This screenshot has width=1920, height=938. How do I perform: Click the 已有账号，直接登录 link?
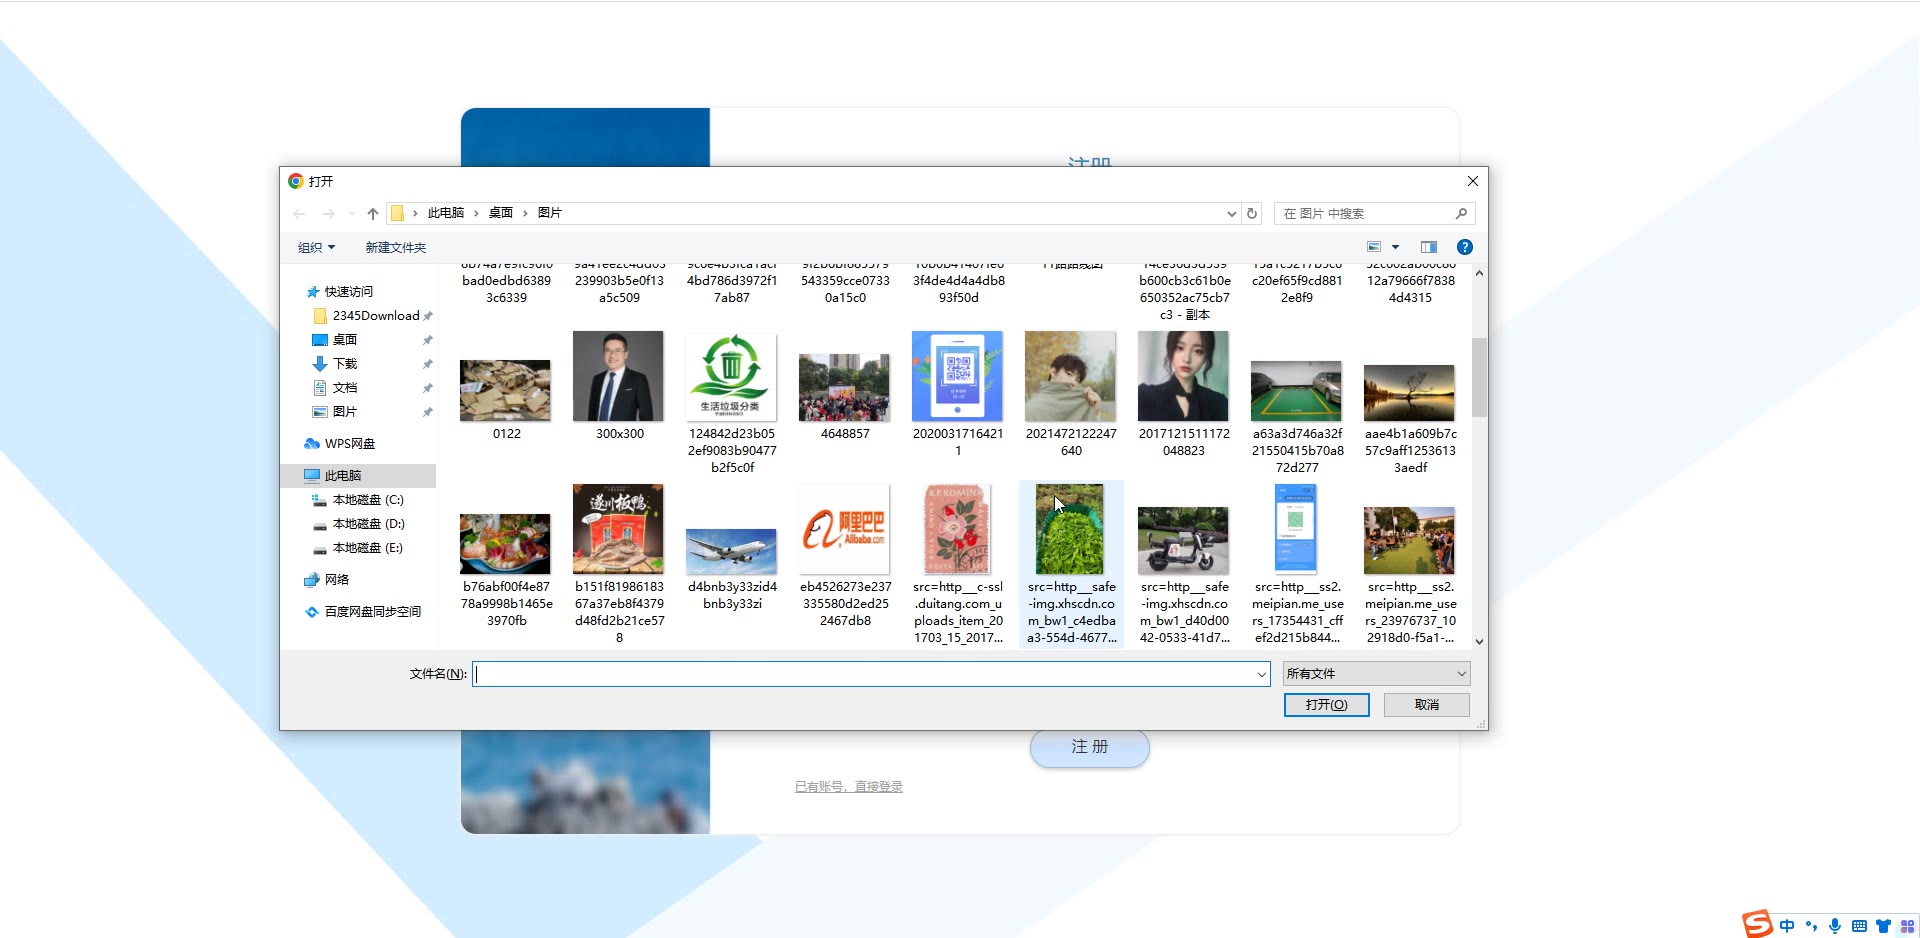coord(848,787)
